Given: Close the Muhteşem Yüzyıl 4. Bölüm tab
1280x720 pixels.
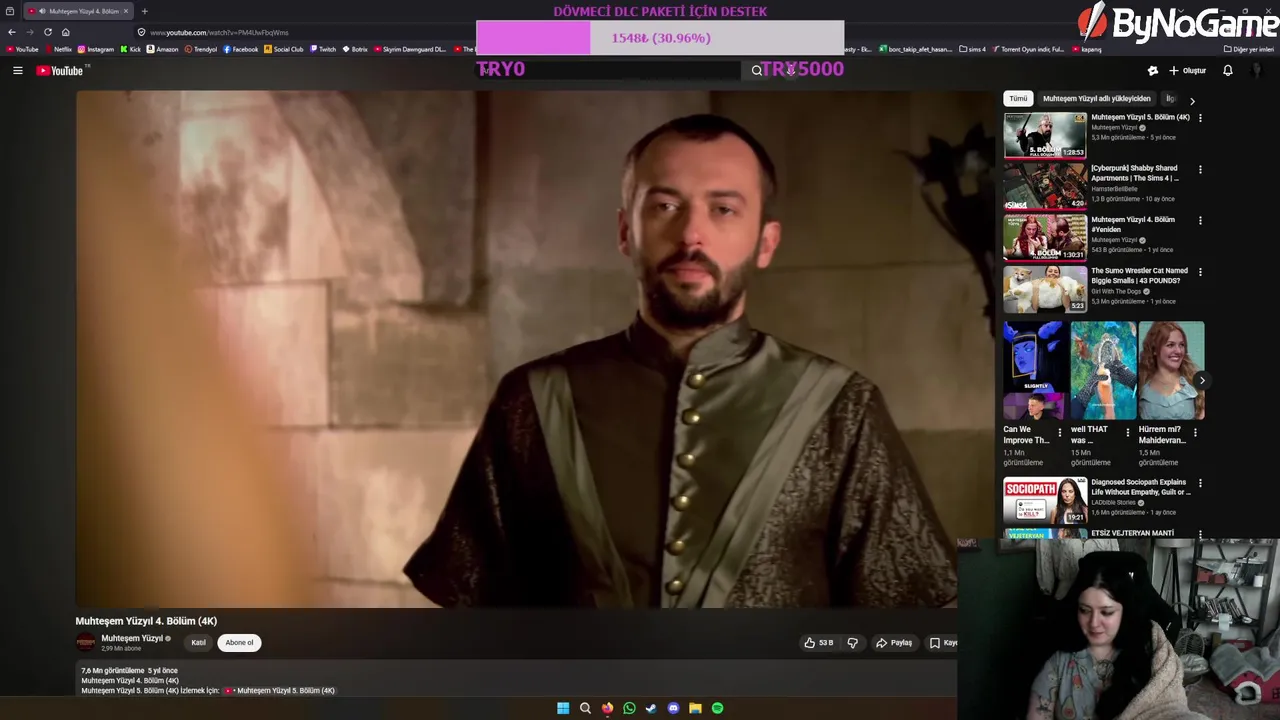Looking at the screenshot, I should click(x=126, y=11).
